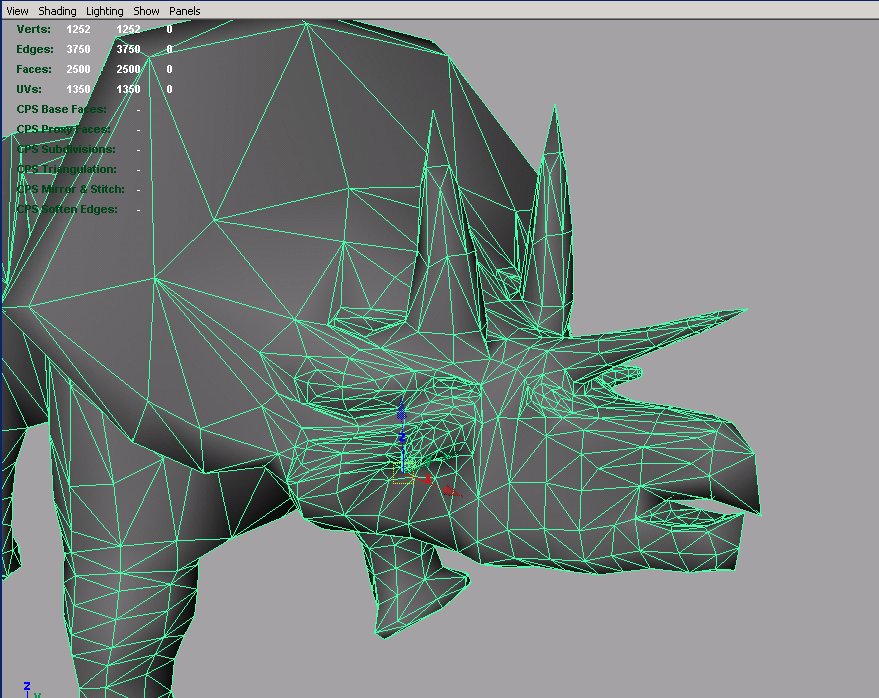Click the UVs label in heads-up display

click(30, 90)
